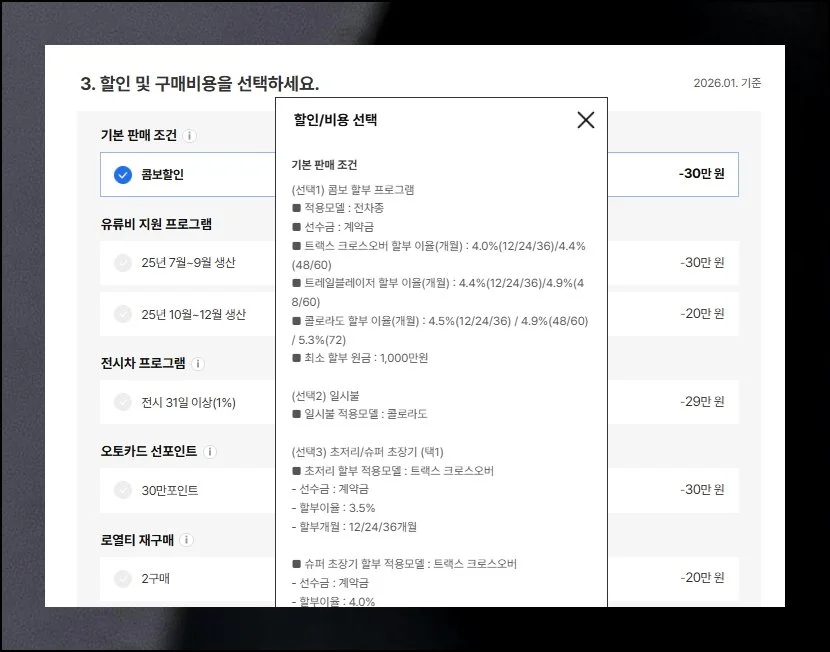Image resolution: width=830 pixels, height=652 pixels.
Task: Uncheck the 콤보할인 checkbox
Action: 123,175
